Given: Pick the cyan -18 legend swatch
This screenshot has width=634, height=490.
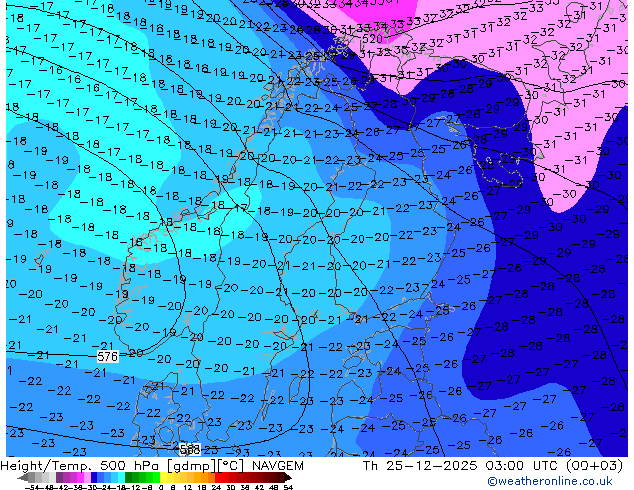Looking at the screenshot, I should pos(121,477).
